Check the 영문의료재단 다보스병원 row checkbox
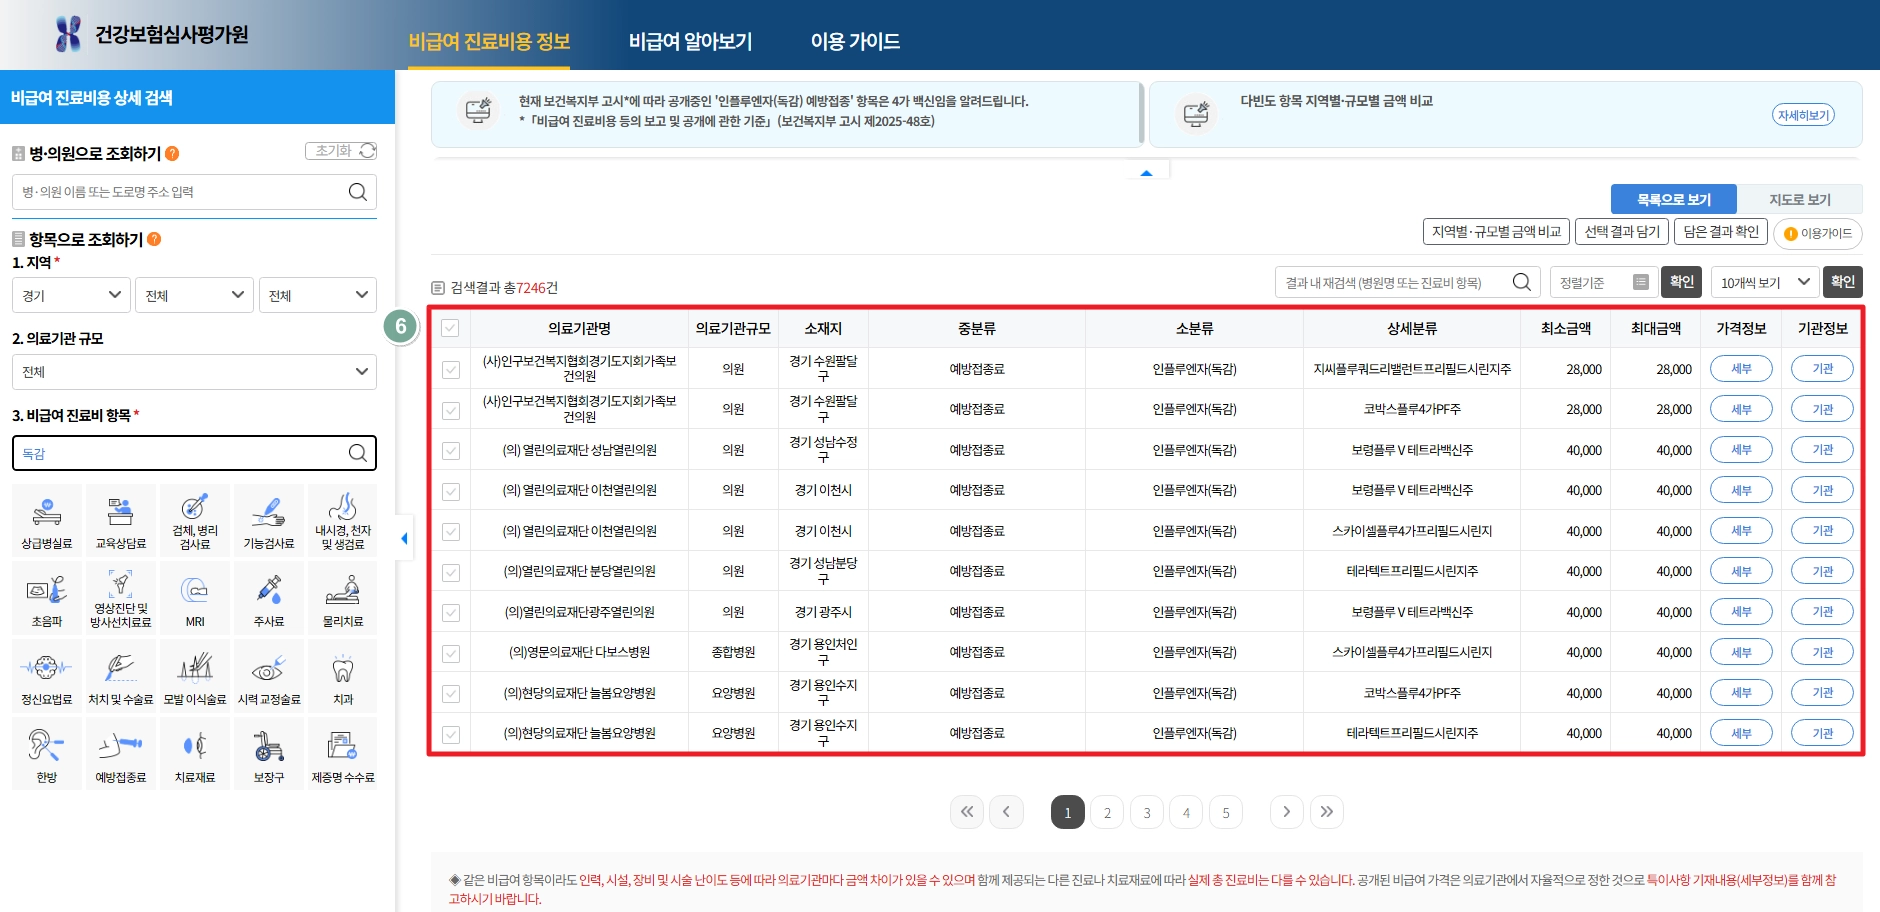Viewport: 1880px width, 912px height. click(x=452, y=651)
